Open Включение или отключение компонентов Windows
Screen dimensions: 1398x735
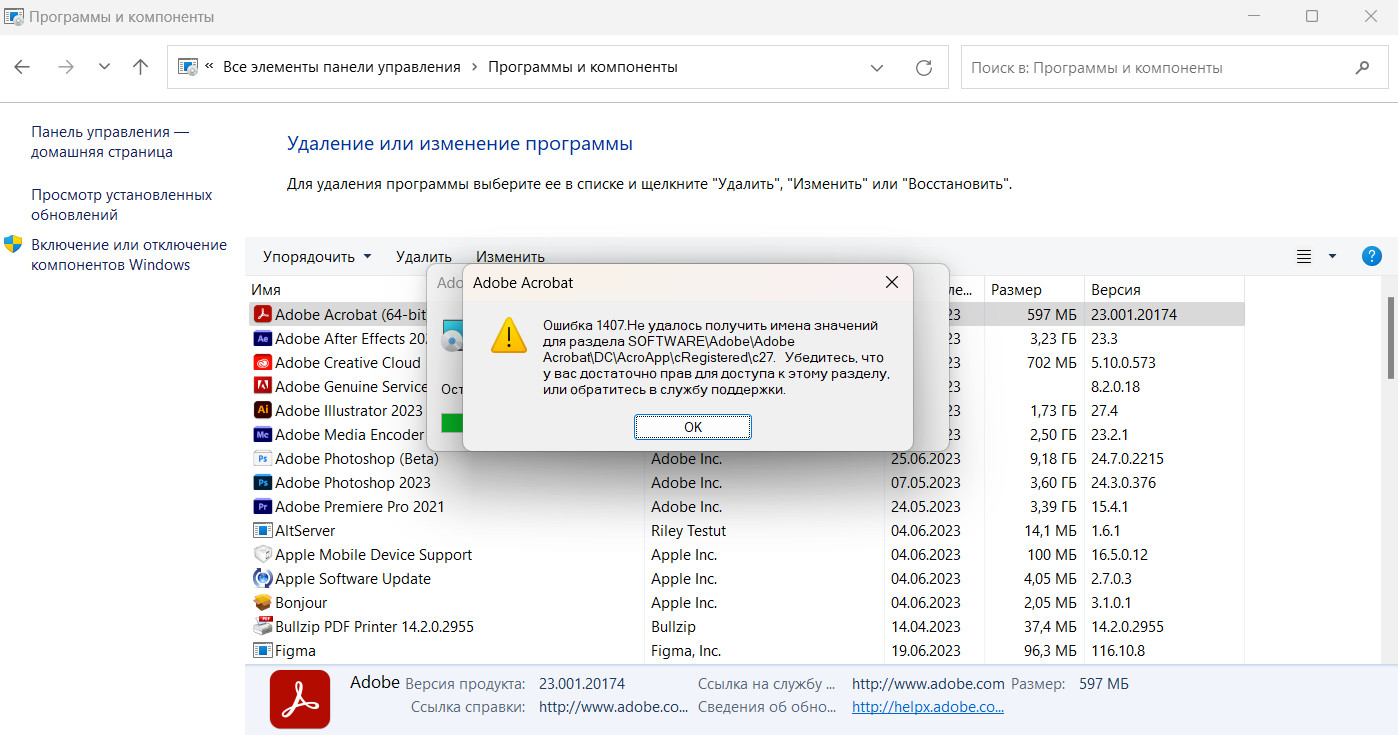[129, 255]
